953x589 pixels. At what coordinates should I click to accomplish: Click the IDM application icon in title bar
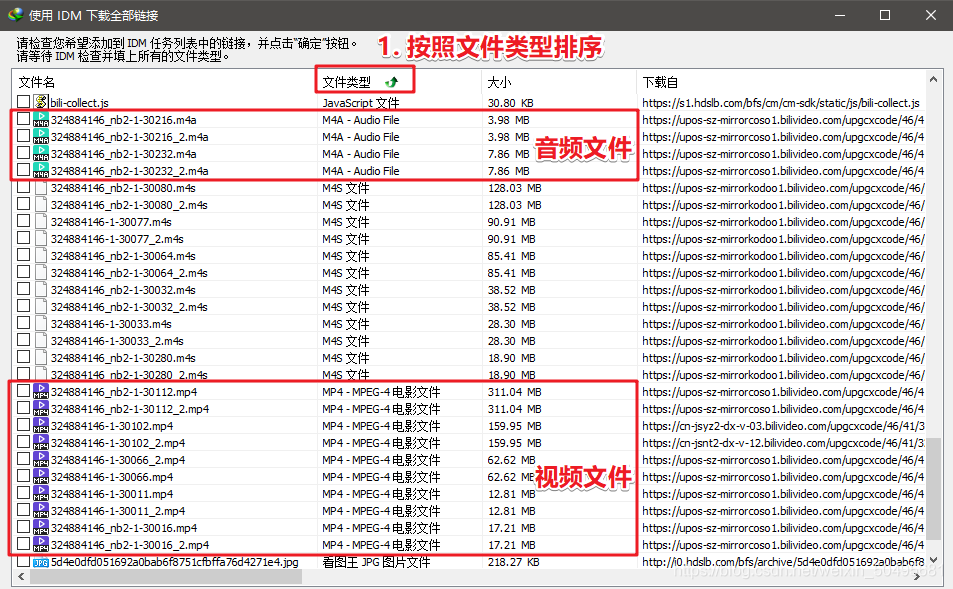[15, 15]
